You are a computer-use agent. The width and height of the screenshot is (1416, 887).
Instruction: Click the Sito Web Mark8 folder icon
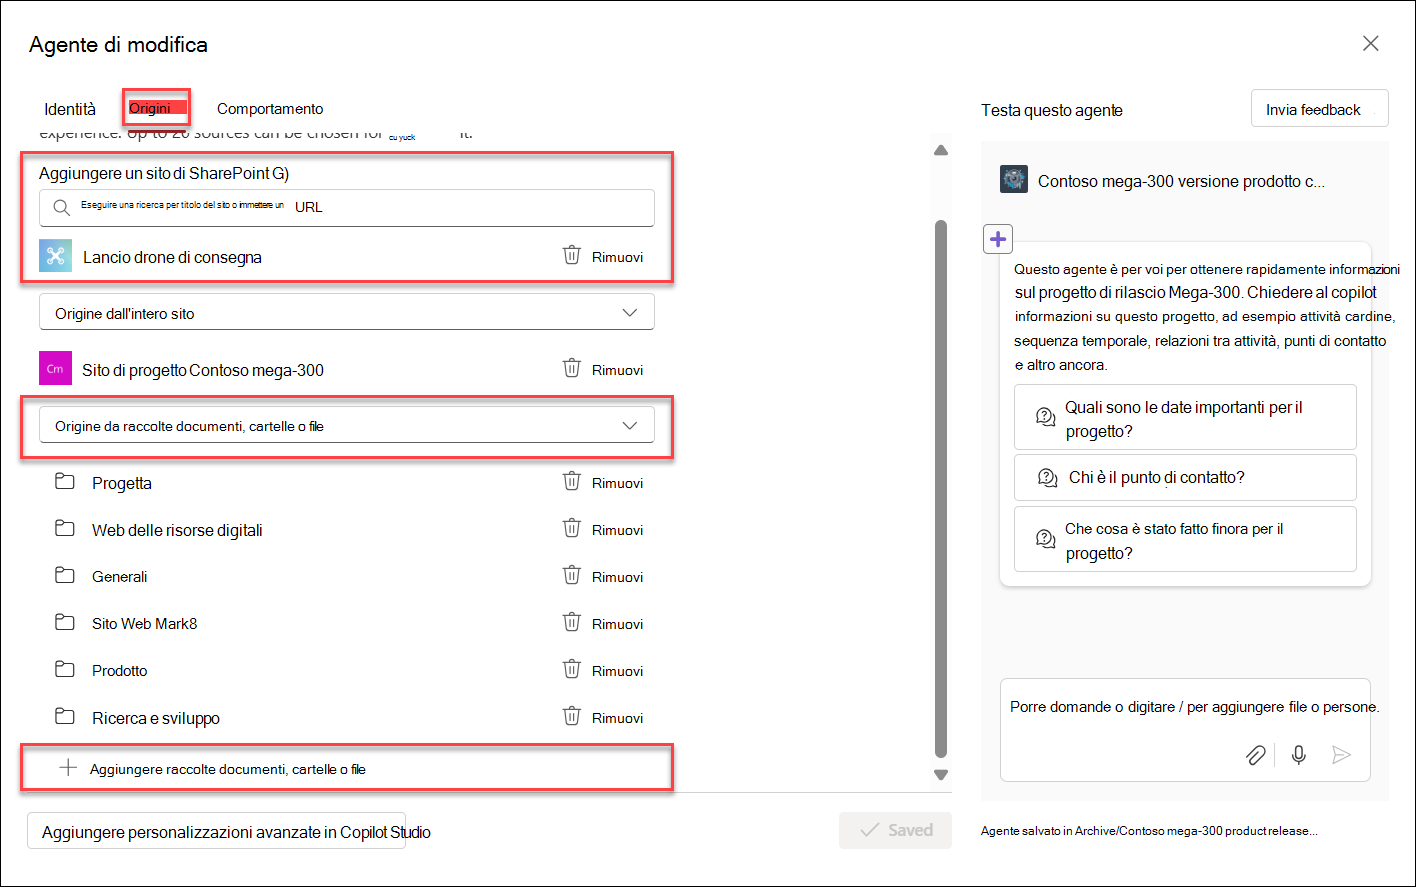point(65,623)
